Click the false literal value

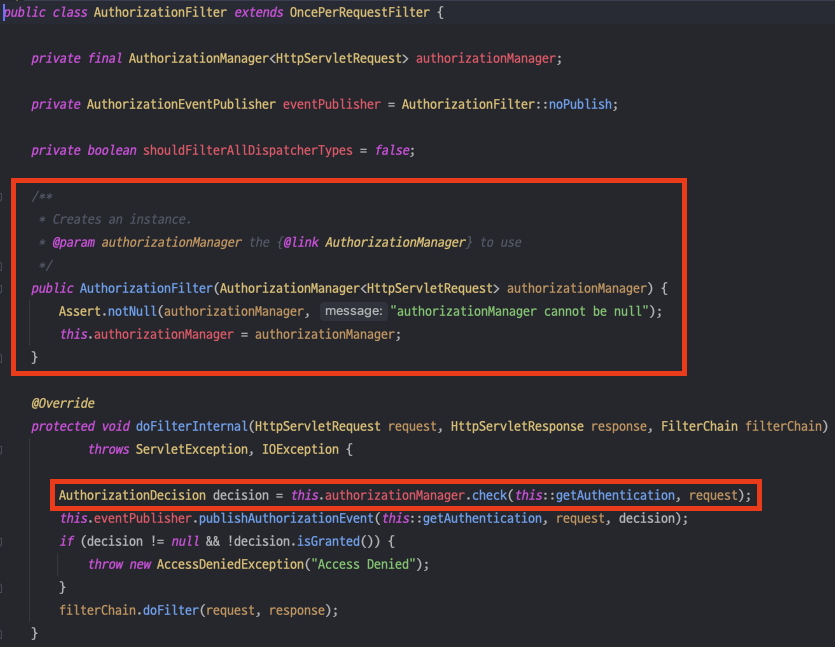coord(392,150)
